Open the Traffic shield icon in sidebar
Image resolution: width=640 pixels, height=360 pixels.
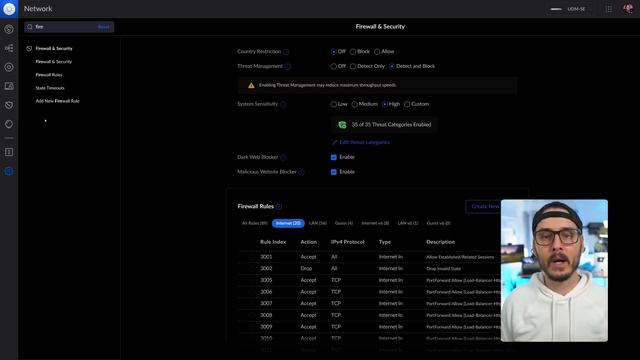9,105
